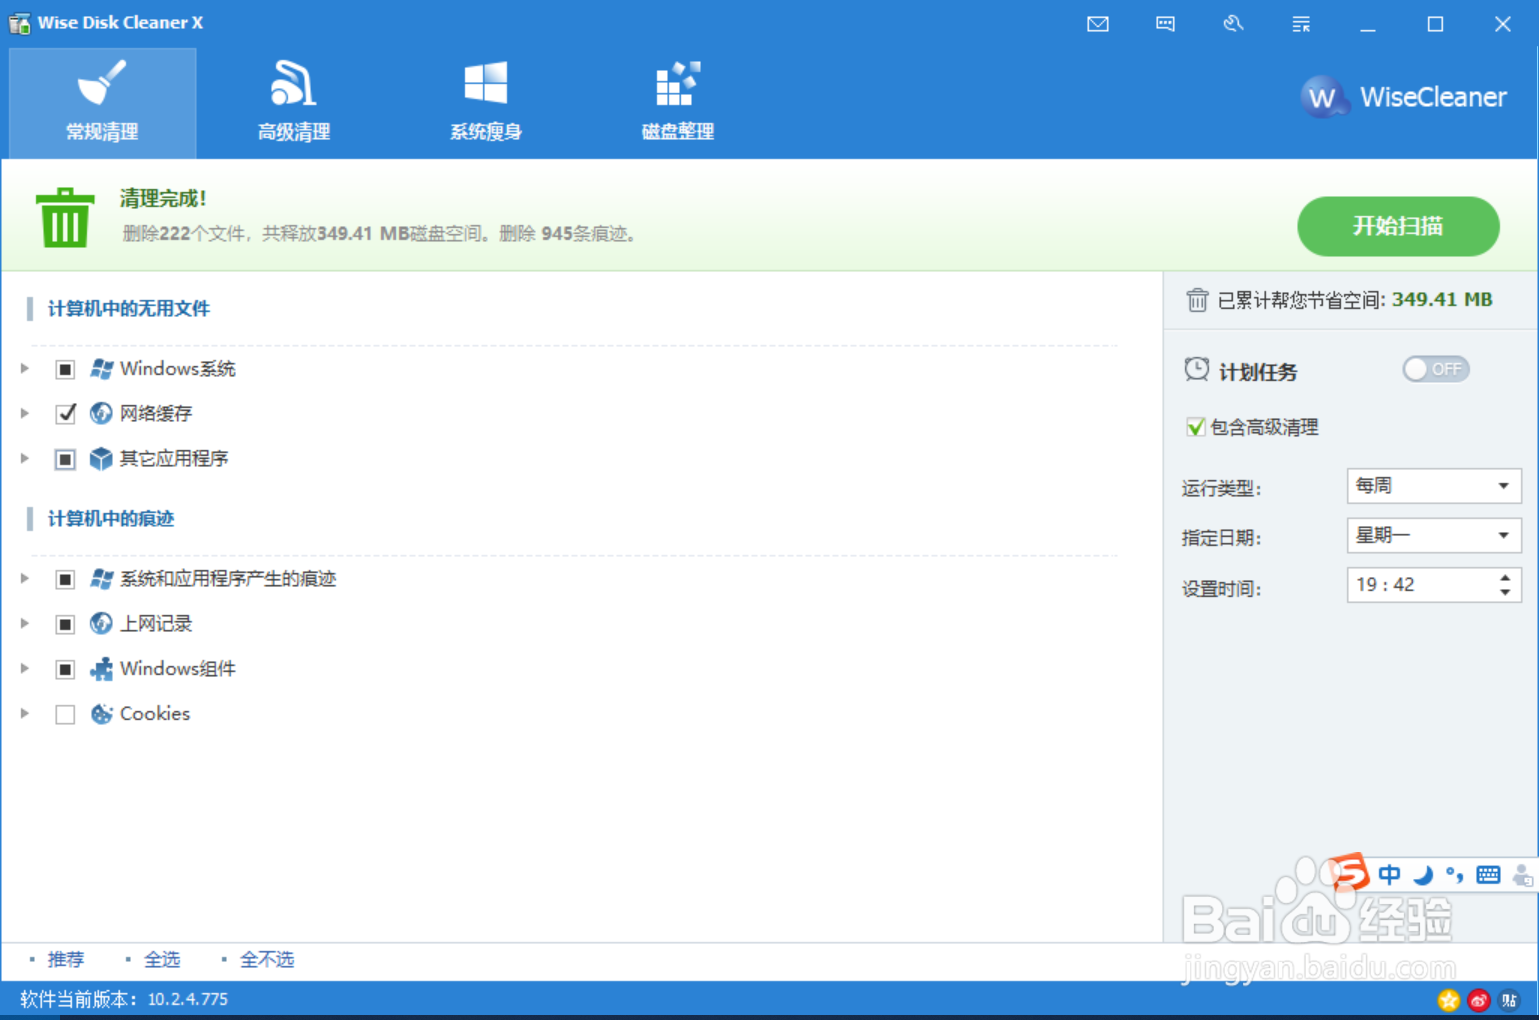Select the 计算机中的痕迹 section heading
The height and width of the screenshot is (1020, 1539).
coord(111,518)
